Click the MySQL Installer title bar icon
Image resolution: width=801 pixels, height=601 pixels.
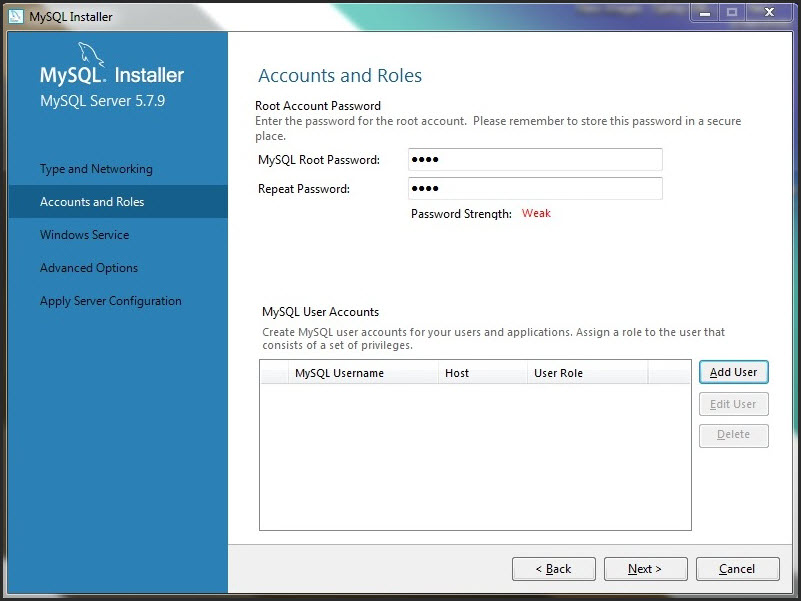pos(16,16)
